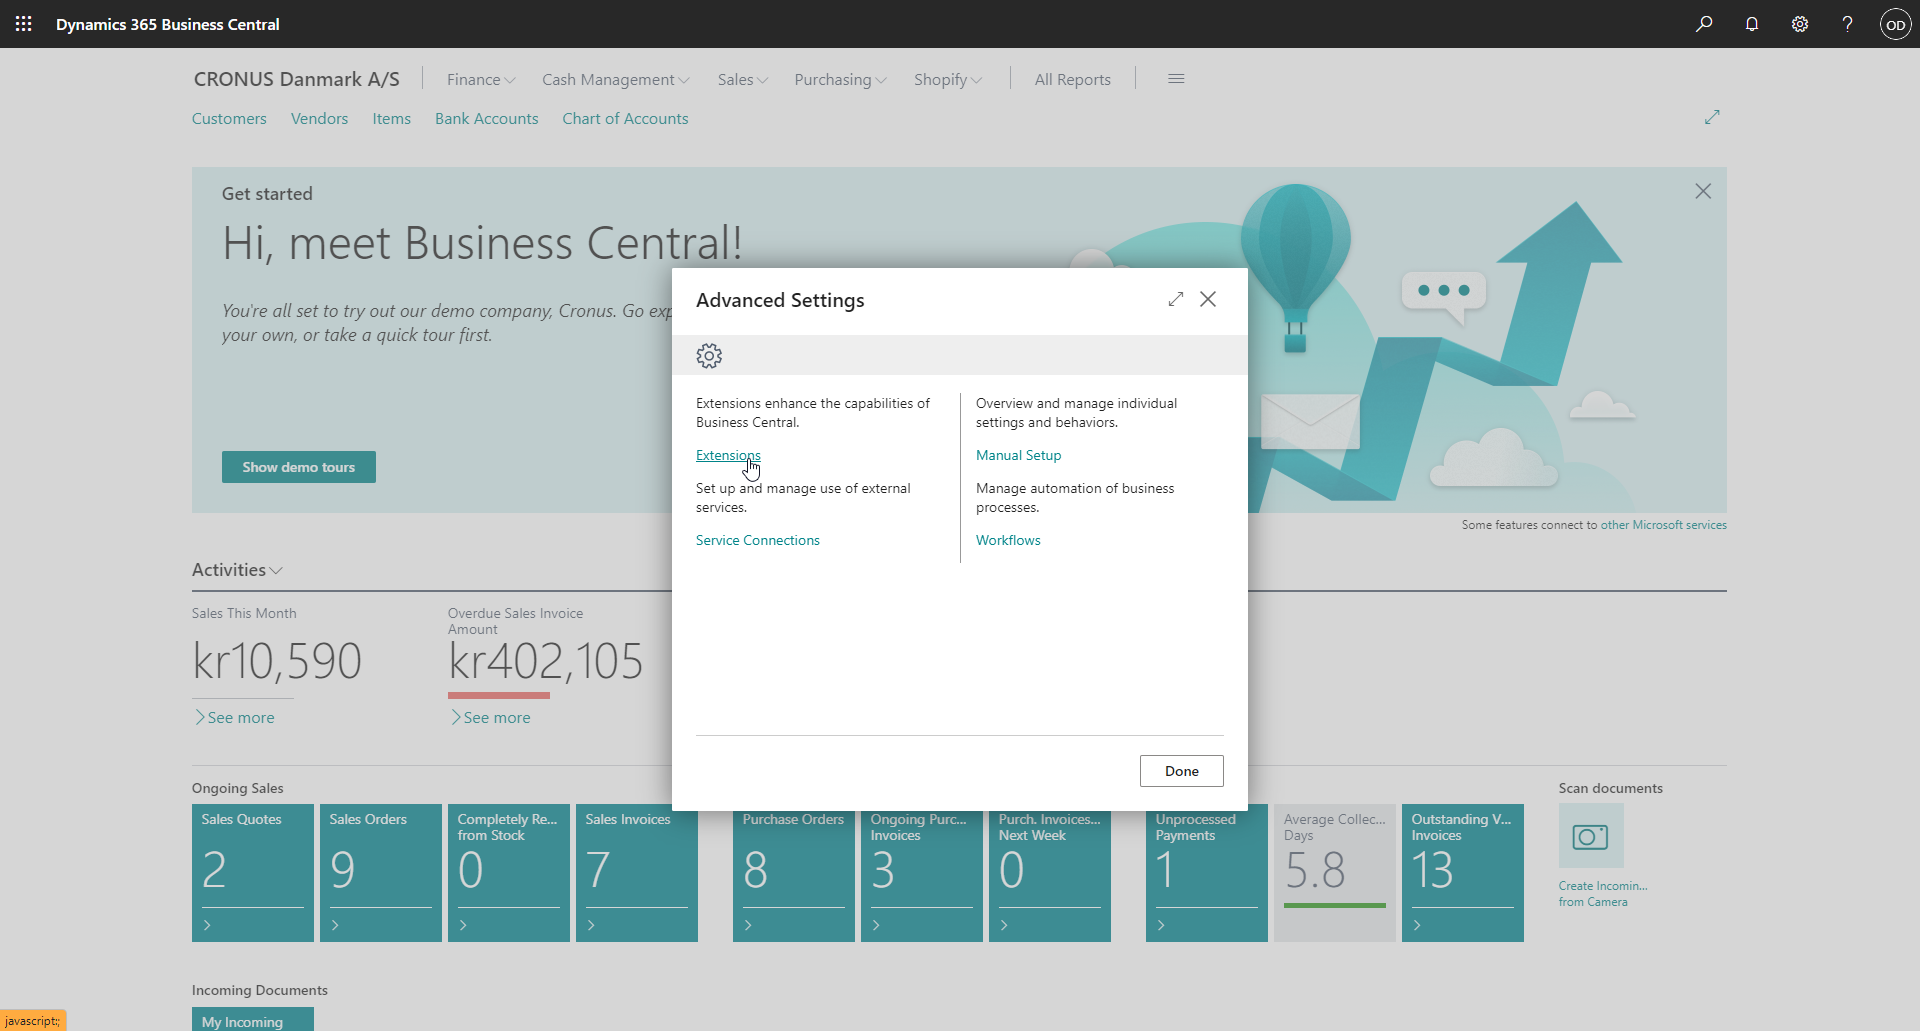Screen dimensions: 1920x1031
Task: Click Create Incoming from Camera link
Action: tap(1602, 894)
